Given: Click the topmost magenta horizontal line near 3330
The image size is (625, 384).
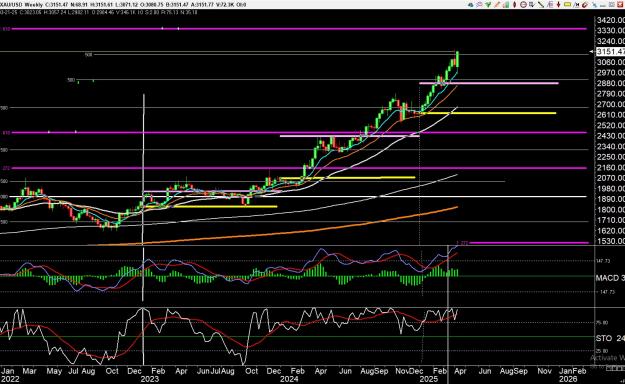Looking at the screenshot, I should coord(299,29).
